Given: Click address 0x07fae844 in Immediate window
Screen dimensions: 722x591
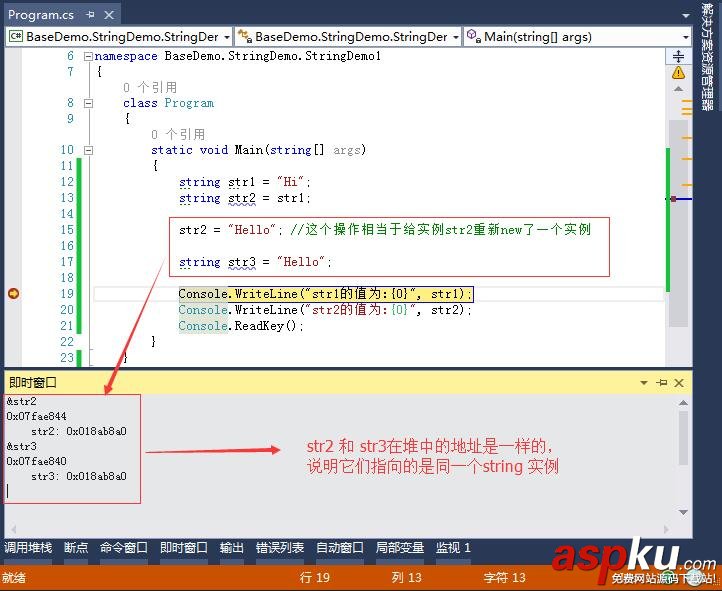Looking at the screenshot, I should click(36, 417).
